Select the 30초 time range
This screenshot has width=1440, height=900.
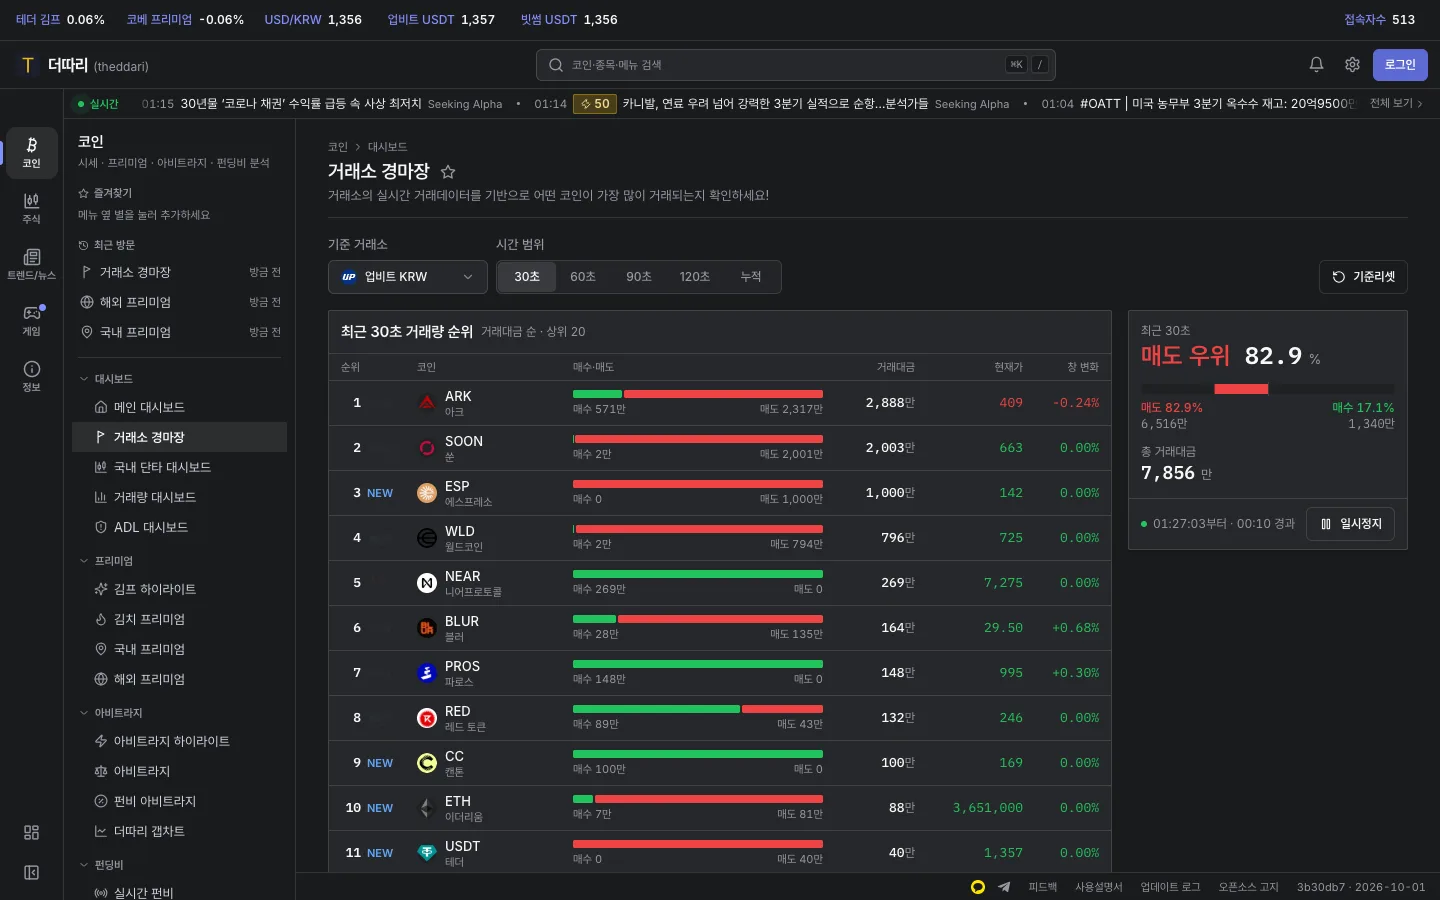pyautogui.click(x=527, y=277)
